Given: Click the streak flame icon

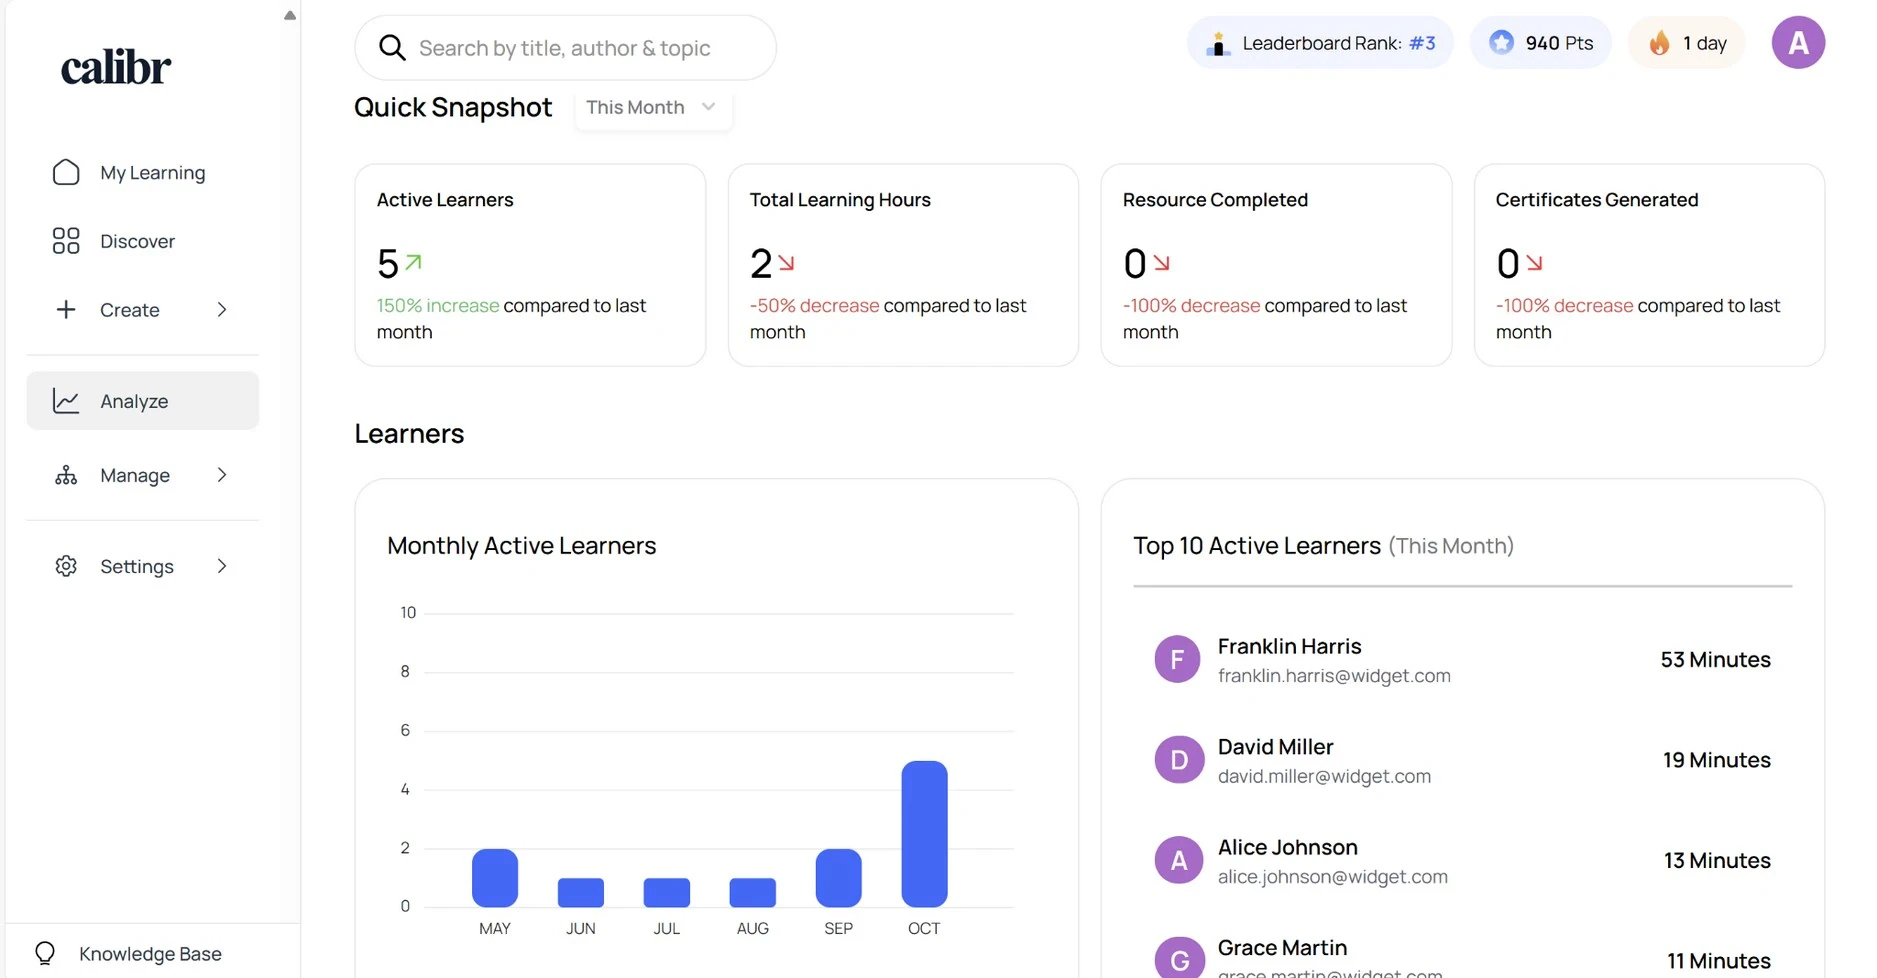Looking at the screenshot, I should (1660, 42).
